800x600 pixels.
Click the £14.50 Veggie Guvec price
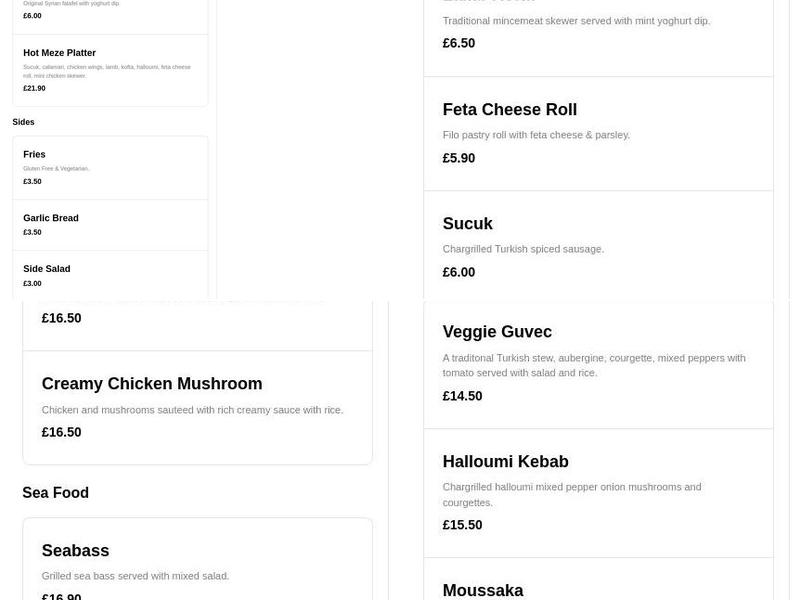click(x=460, y=395)
